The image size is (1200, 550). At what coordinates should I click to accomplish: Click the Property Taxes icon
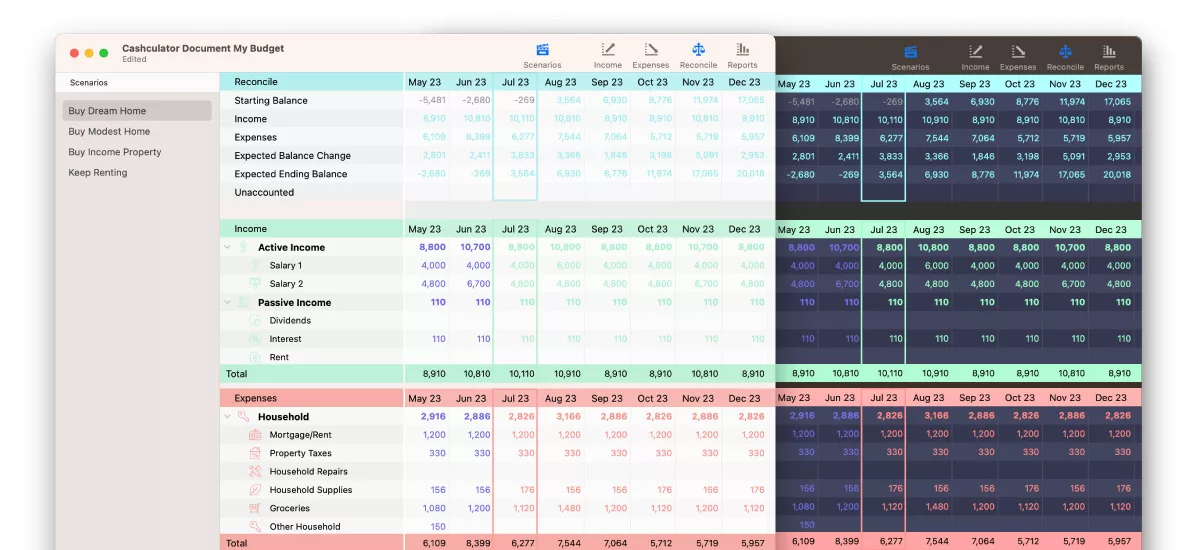254,453
